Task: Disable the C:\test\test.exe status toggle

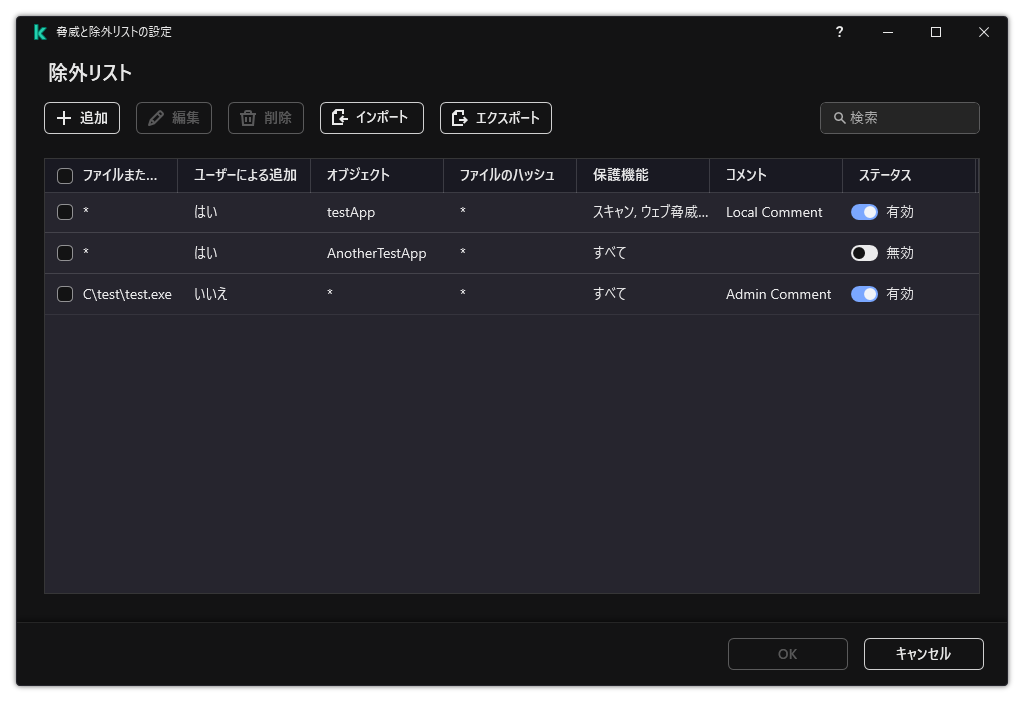Action: point(865,294)
